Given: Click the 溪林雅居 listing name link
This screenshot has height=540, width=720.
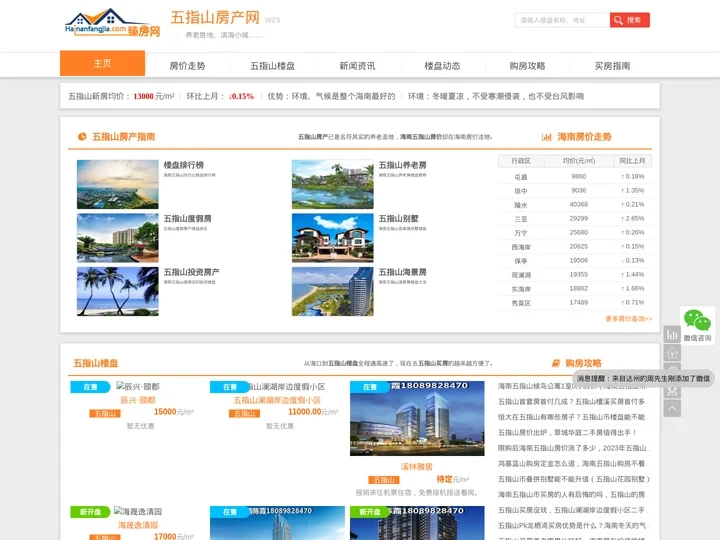Looking at the screenshot, I should coord(416,467).
